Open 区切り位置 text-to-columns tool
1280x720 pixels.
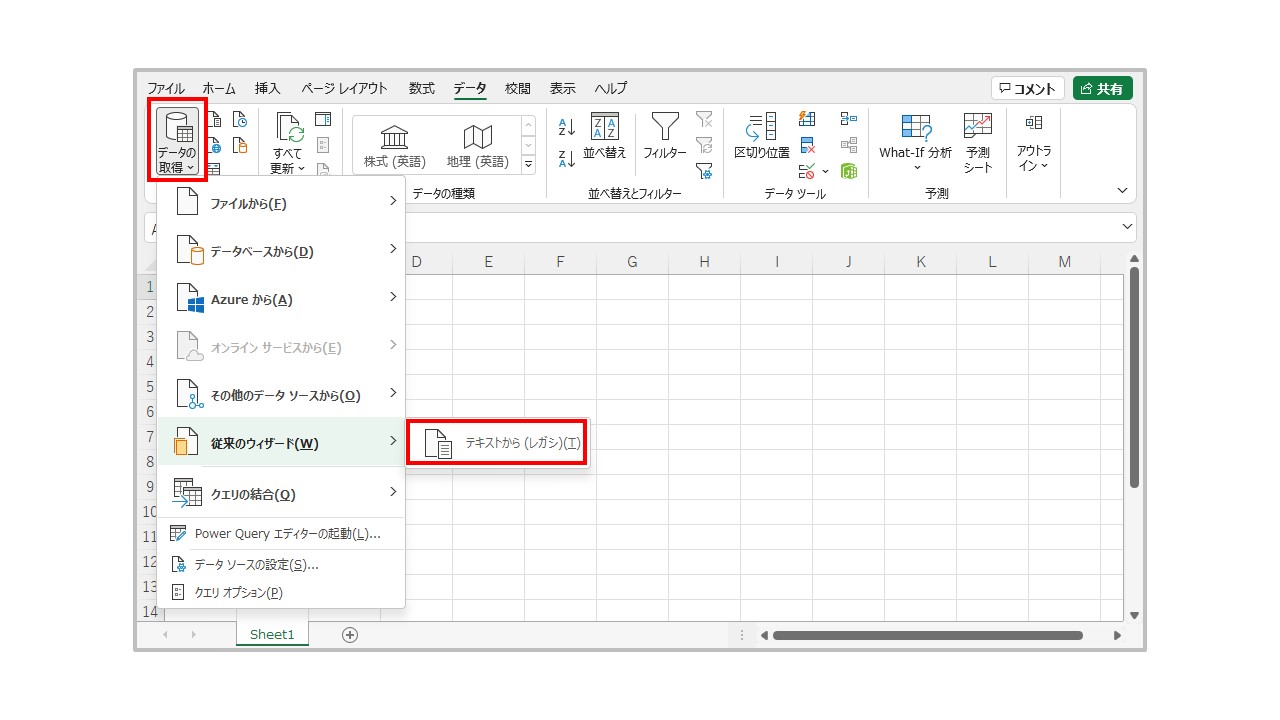pyautogui.click(x=762, y=137)
